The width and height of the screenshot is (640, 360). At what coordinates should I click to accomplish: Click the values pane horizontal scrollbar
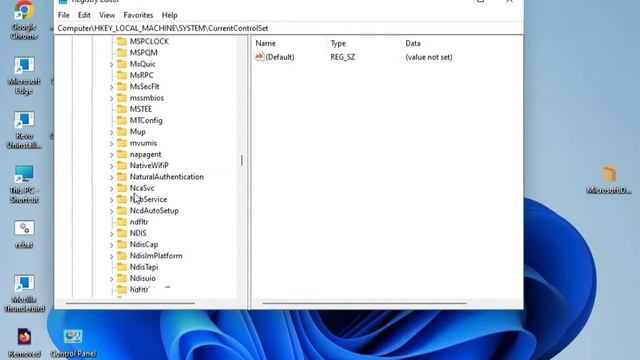364,303
